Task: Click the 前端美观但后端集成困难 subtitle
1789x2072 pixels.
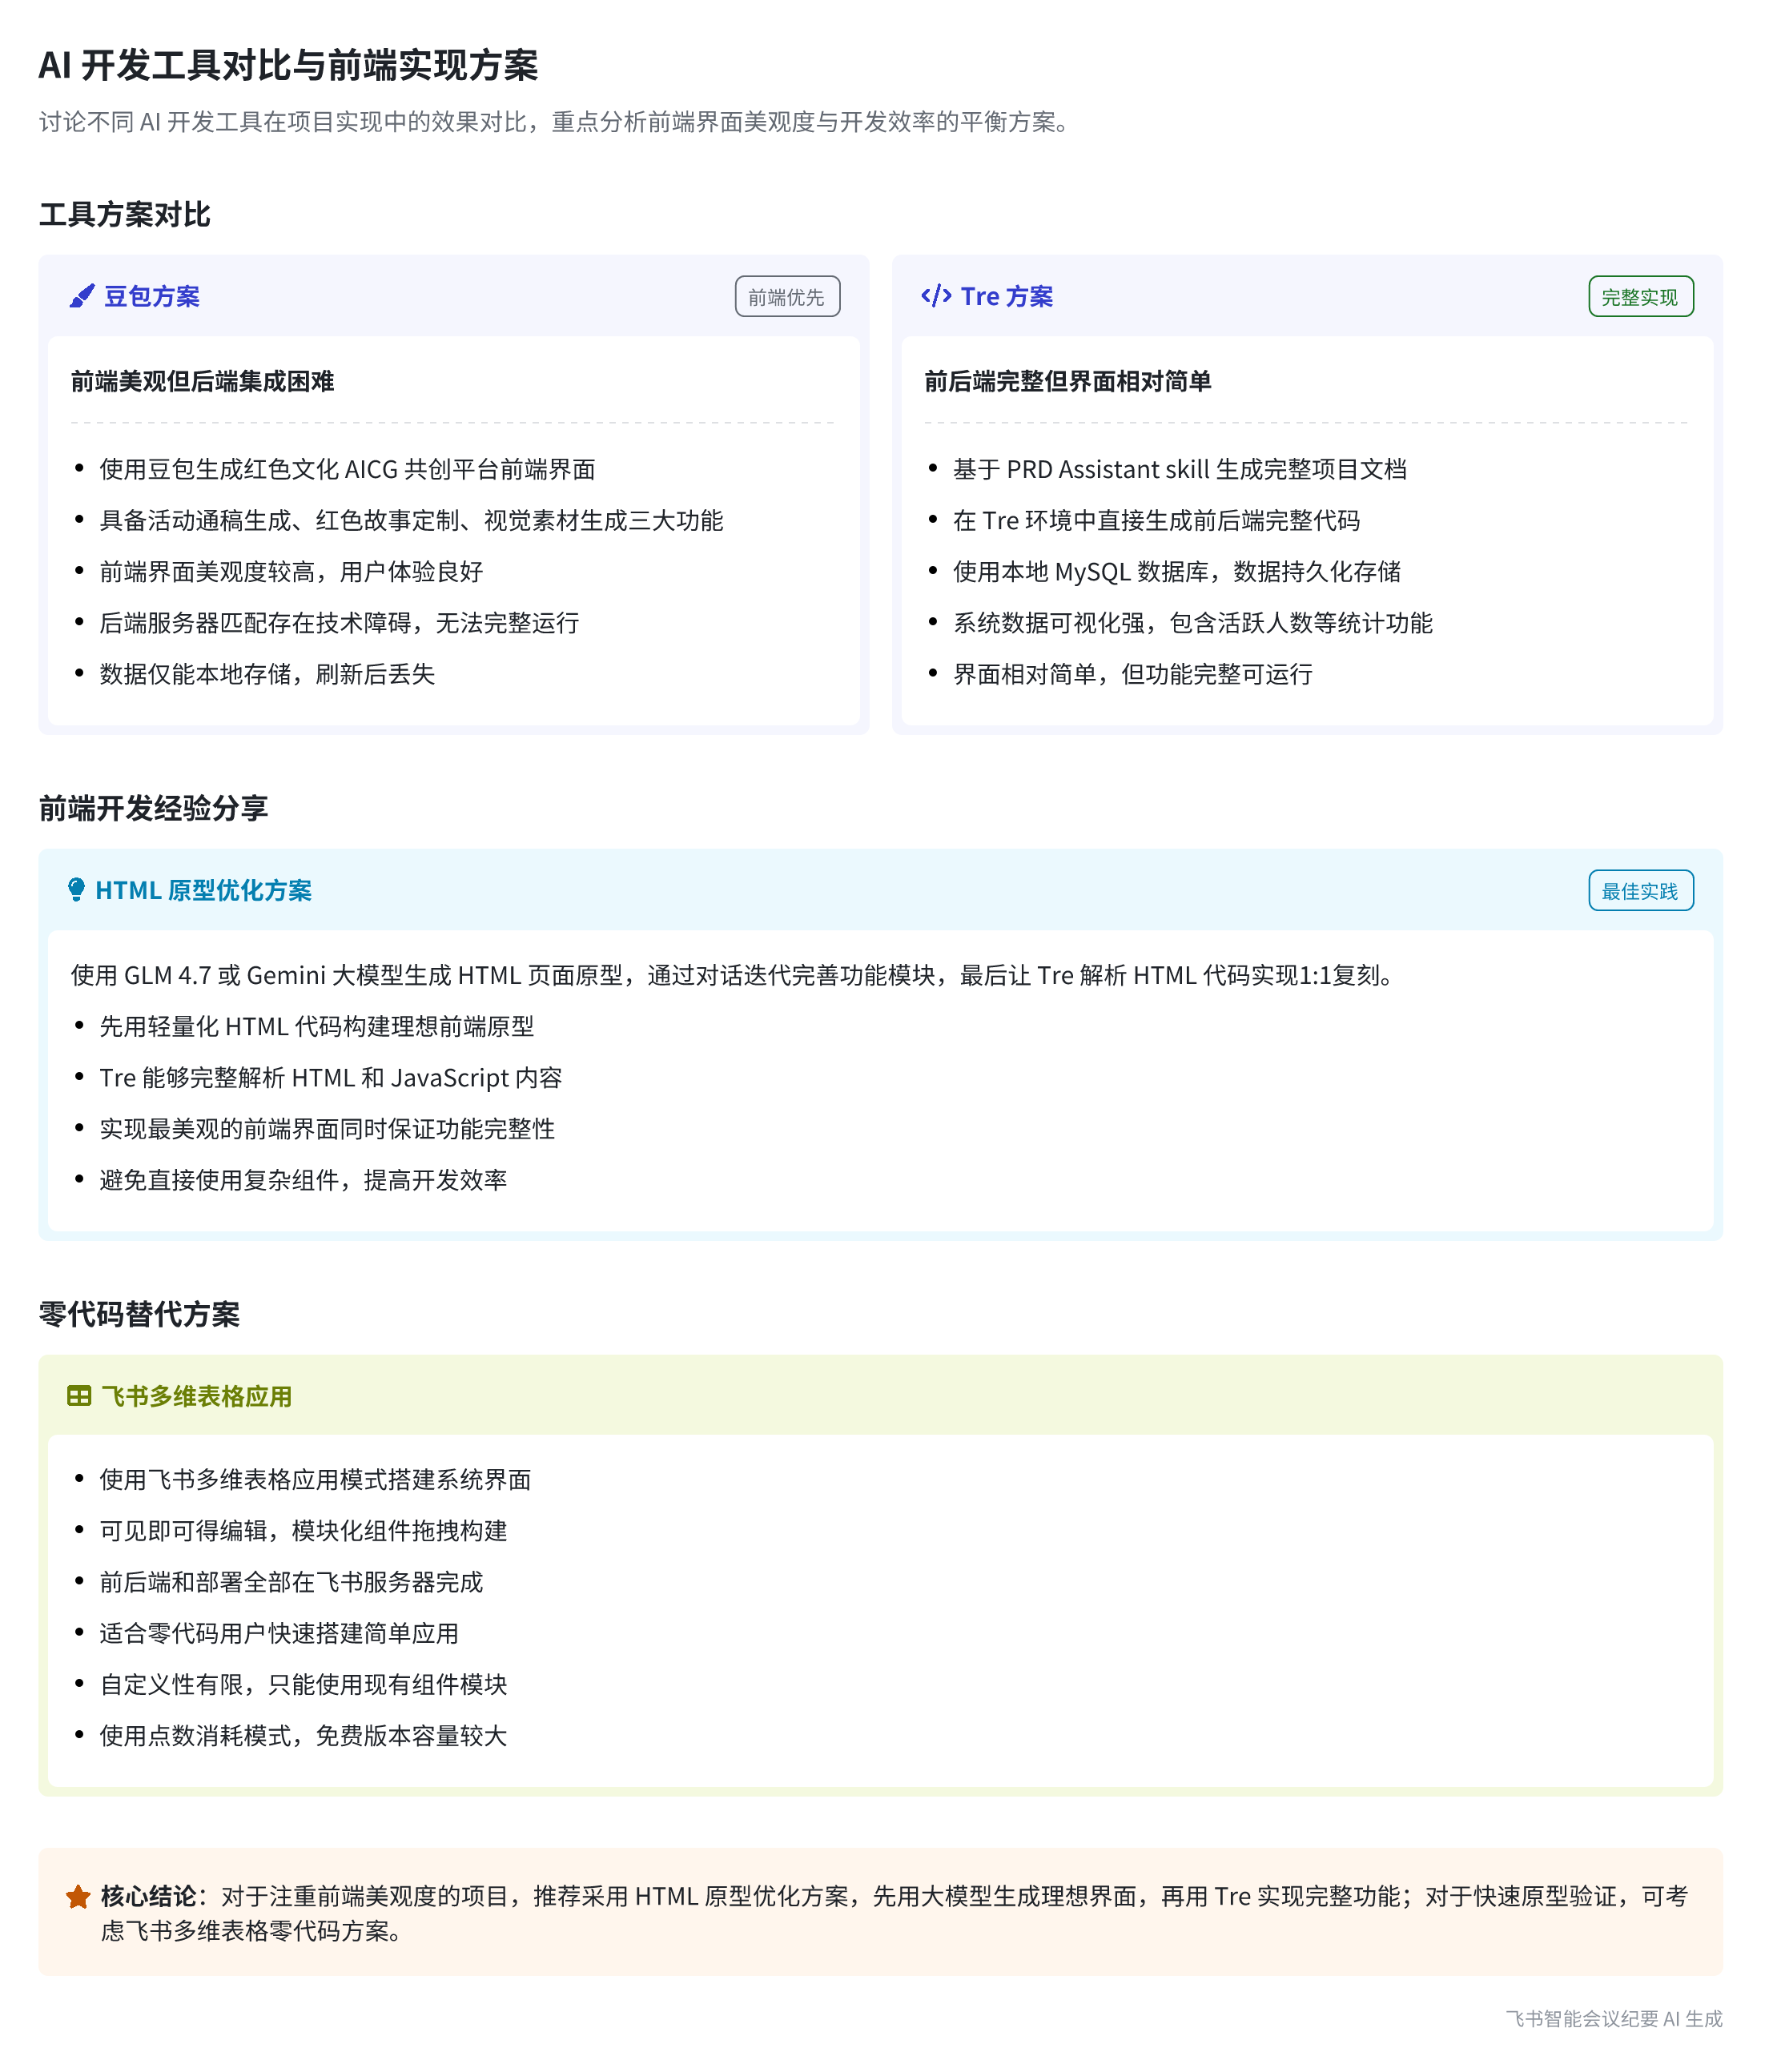Action: [x=202, y=382]
